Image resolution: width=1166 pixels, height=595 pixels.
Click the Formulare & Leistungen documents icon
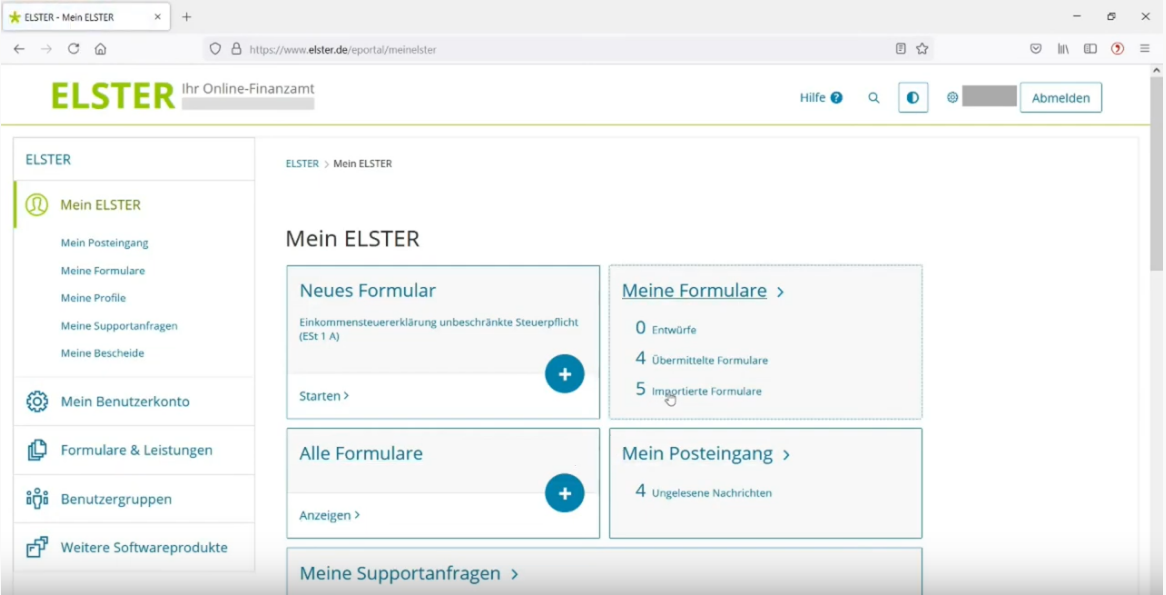point(36,450)
